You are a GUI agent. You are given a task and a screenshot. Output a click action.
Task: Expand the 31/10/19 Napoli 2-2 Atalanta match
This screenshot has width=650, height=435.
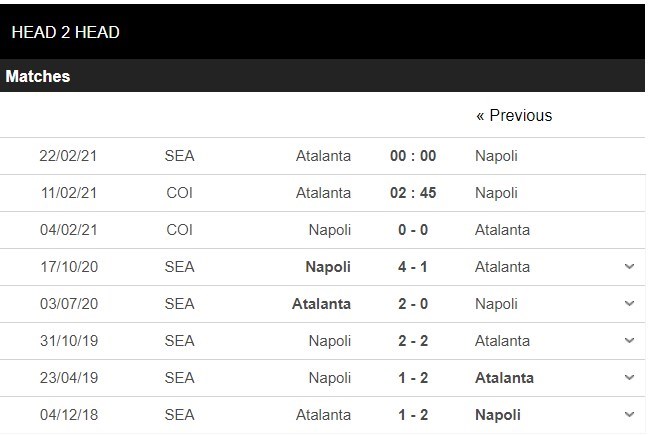629,341
